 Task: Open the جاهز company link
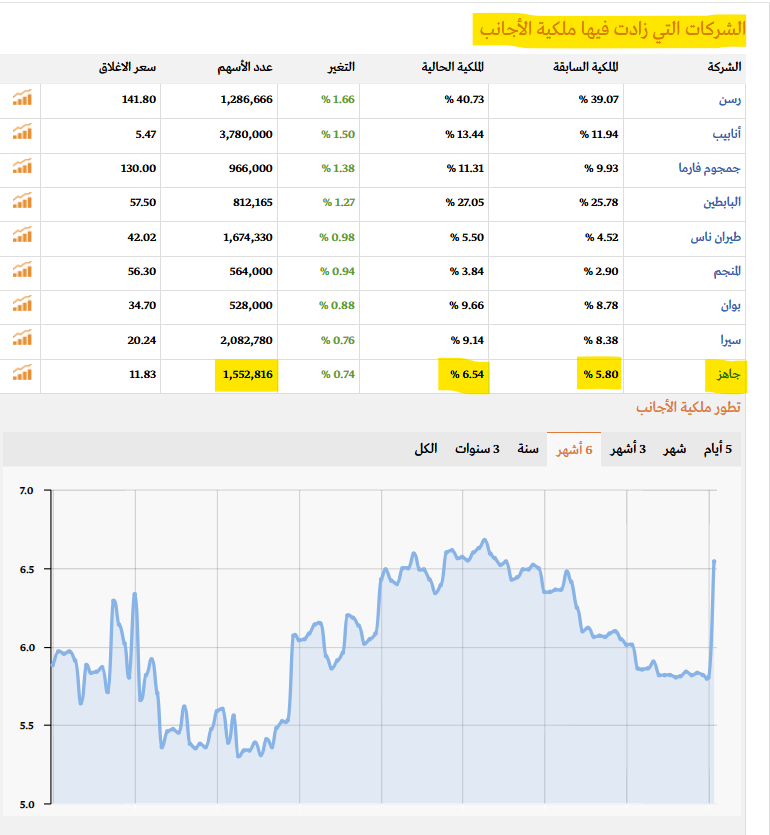(728, 374)
